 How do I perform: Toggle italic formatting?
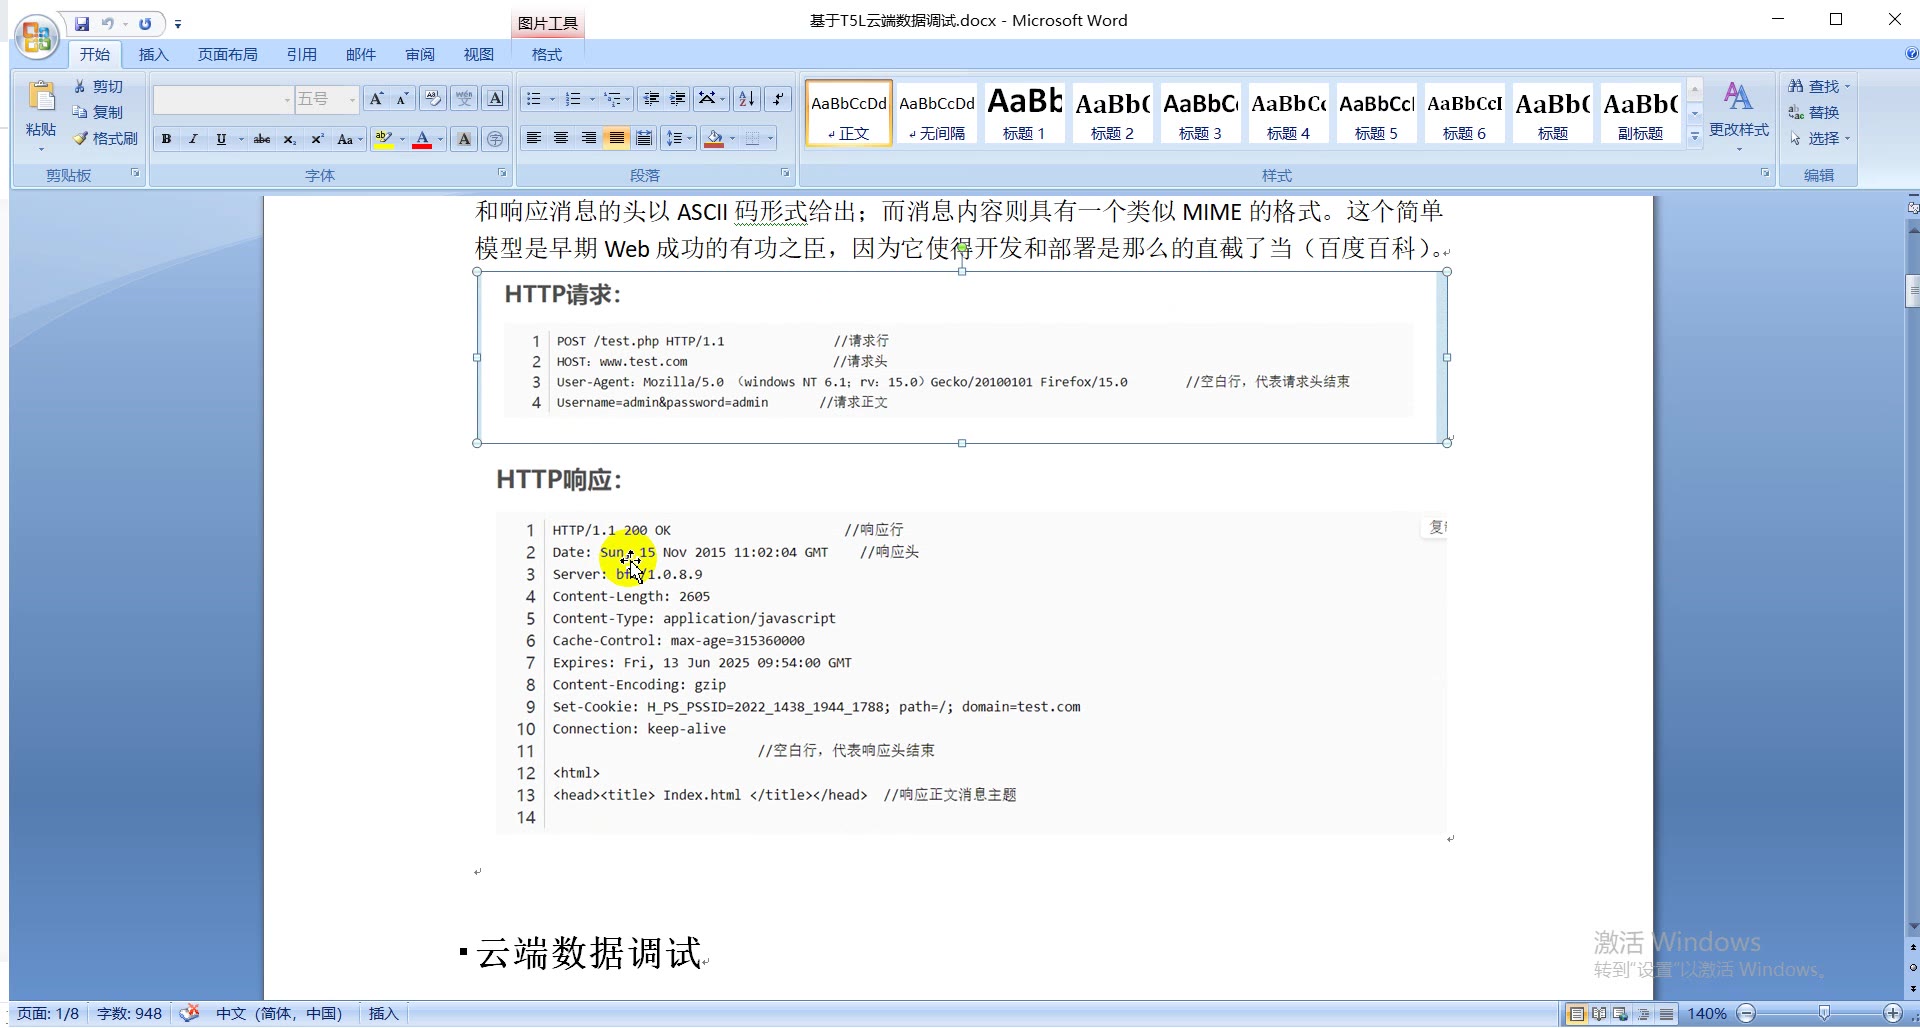tap(193, 139)
